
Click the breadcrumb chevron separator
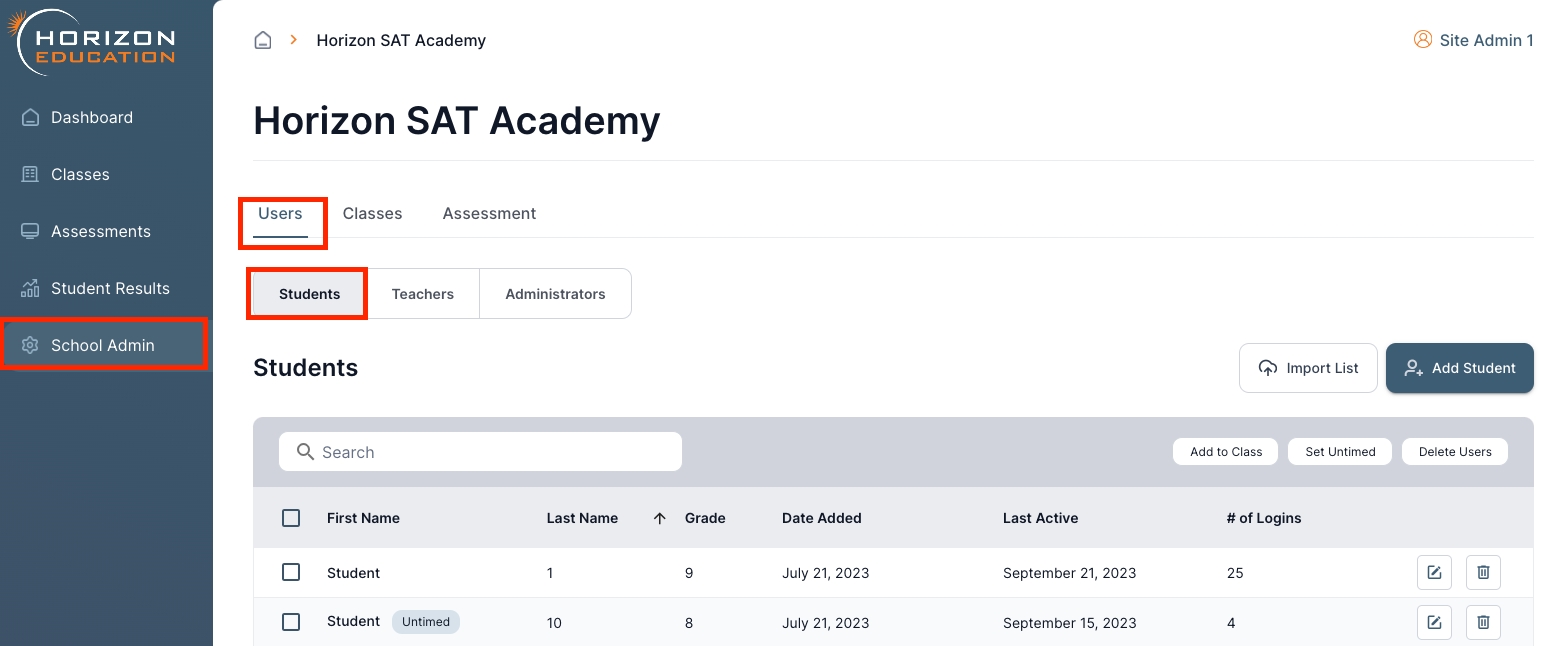pos(294,40)
